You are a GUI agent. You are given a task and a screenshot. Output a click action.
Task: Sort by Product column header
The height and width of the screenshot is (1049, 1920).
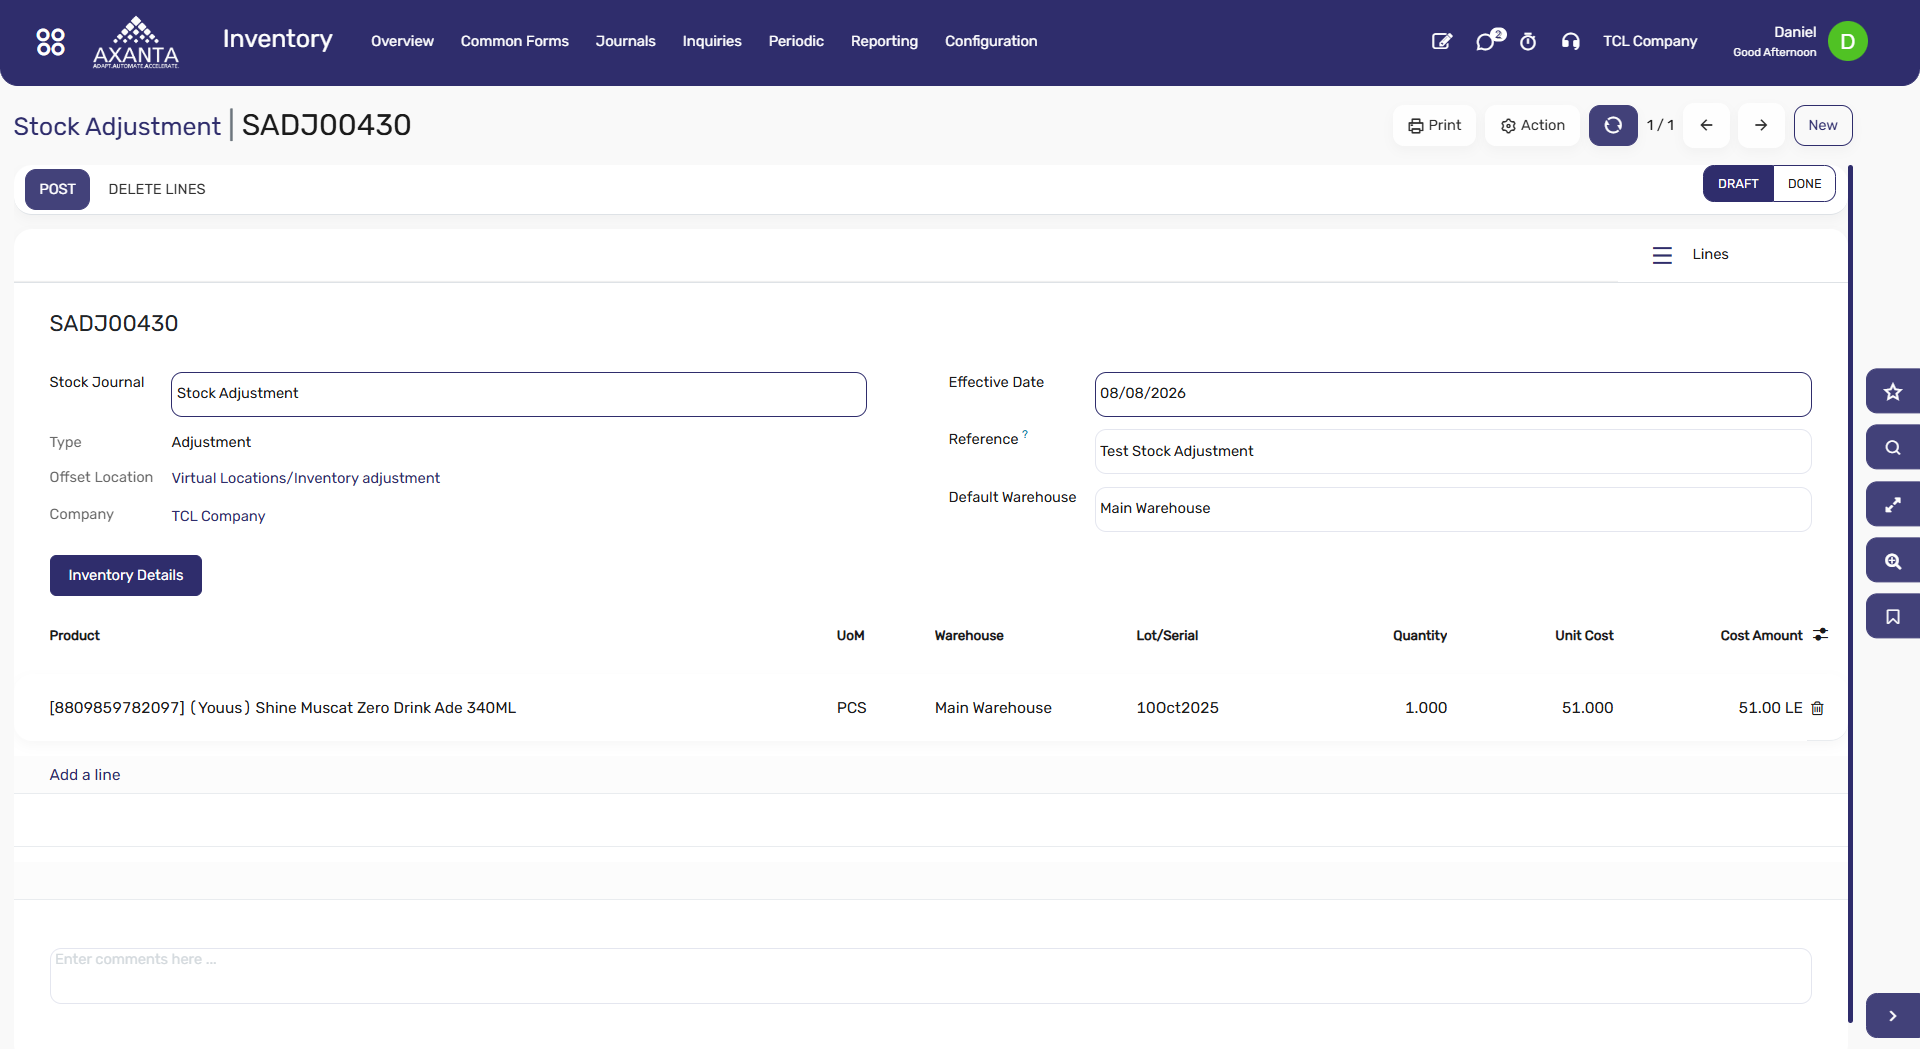[x=75, y=635]
